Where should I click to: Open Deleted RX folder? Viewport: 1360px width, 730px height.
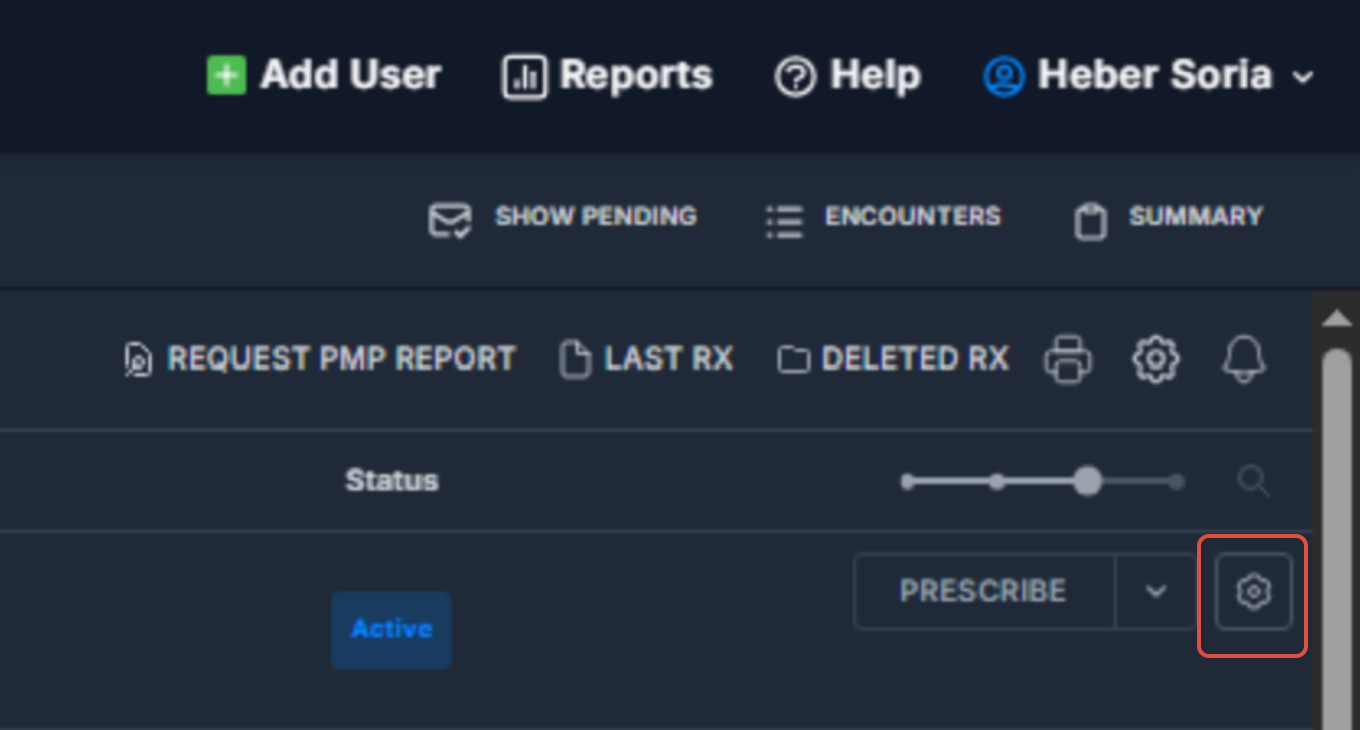[893, 359]
